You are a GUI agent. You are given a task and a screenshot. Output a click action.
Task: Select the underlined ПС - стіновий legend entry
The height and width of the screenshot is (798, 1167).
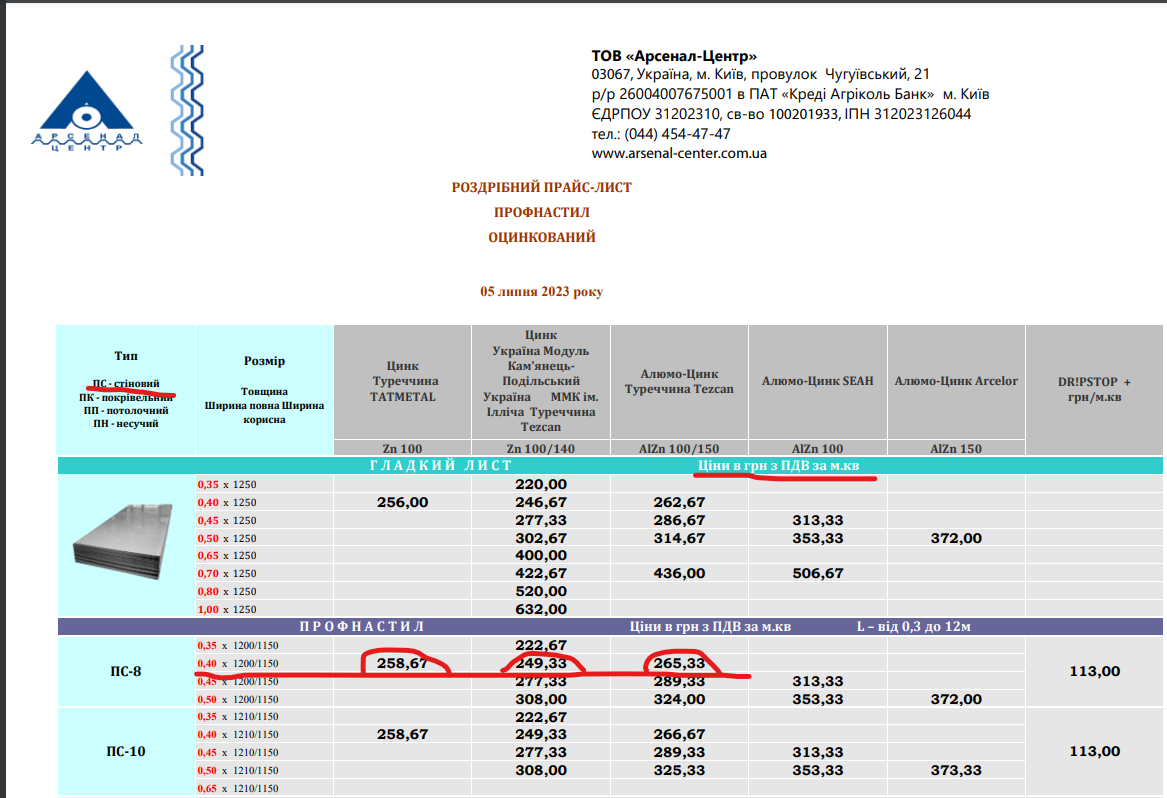point(126,383)
